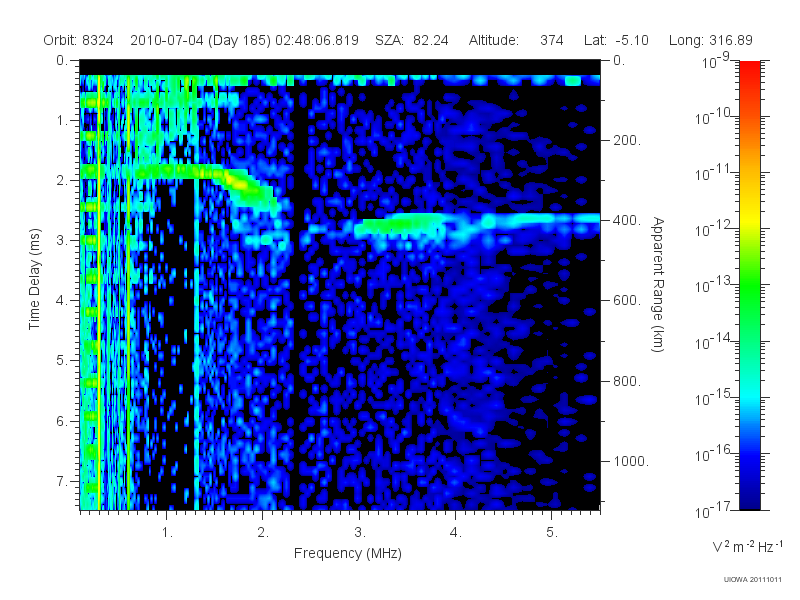The image size is (800, 600).
Task: Click the '5.' tick on time delay axis
Action: 62,360
